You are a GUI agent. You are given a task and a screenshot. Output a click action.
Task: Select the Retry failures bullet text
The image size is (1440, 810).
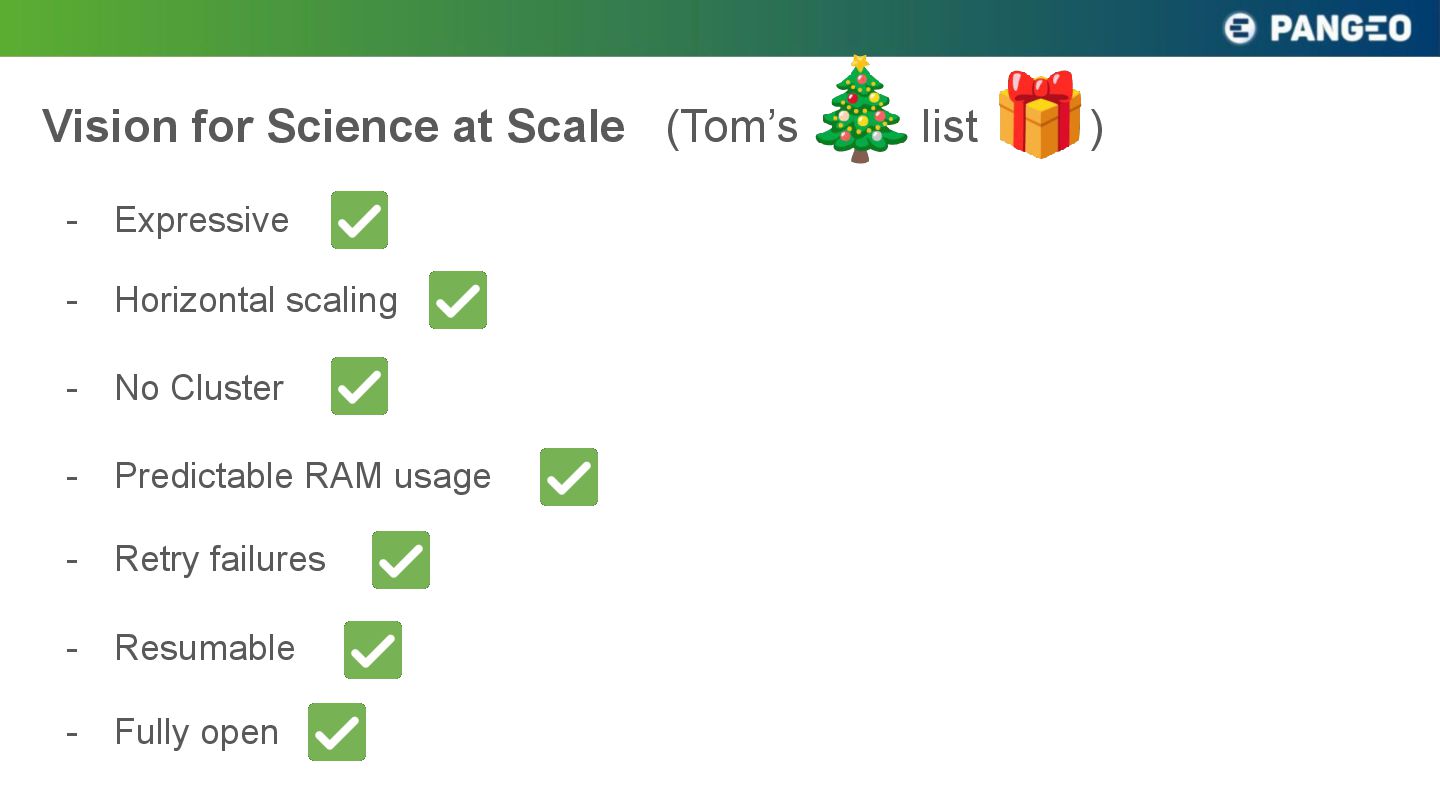tap(220, 559)
